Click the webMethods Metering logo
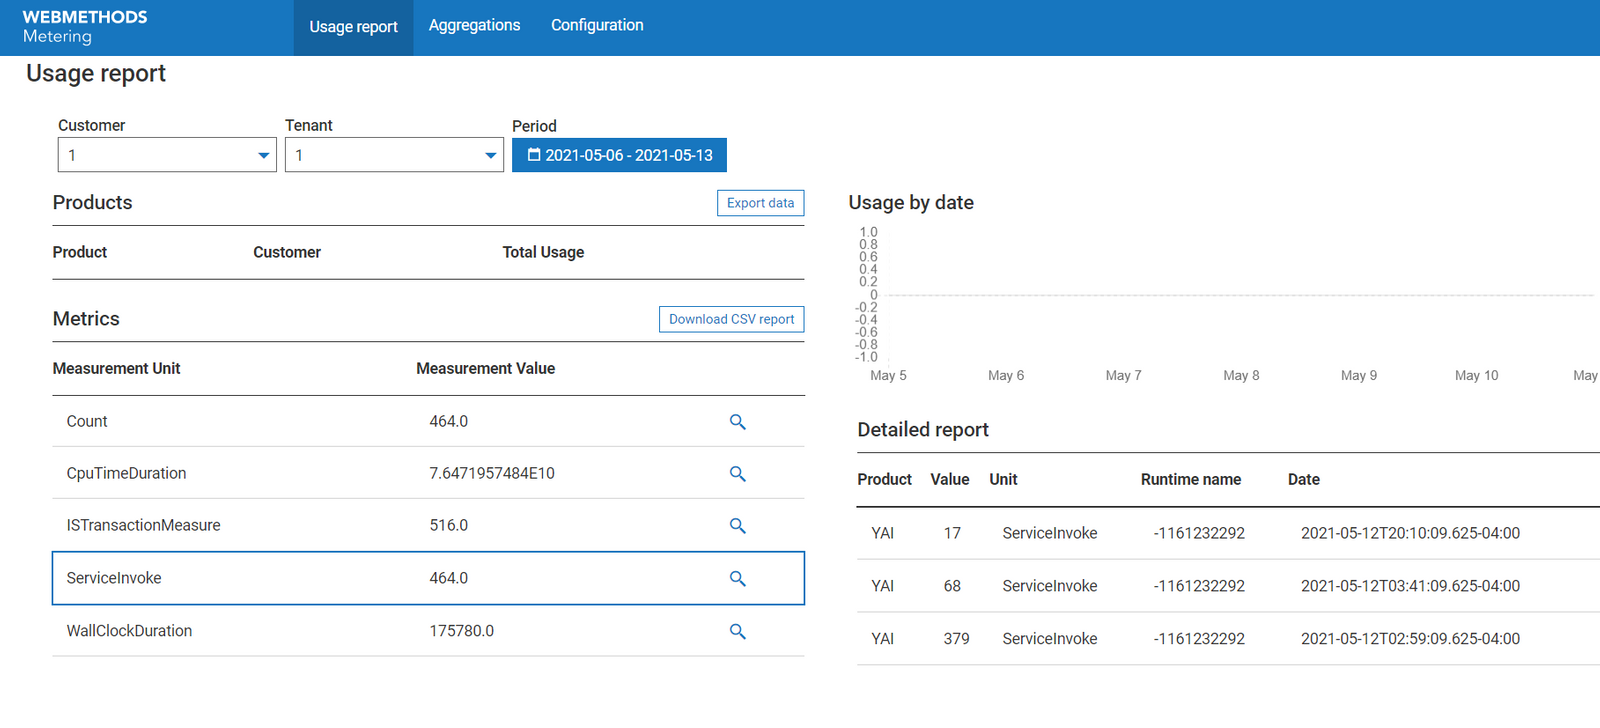Screen dimensions: 1600x728 [85, 27]
